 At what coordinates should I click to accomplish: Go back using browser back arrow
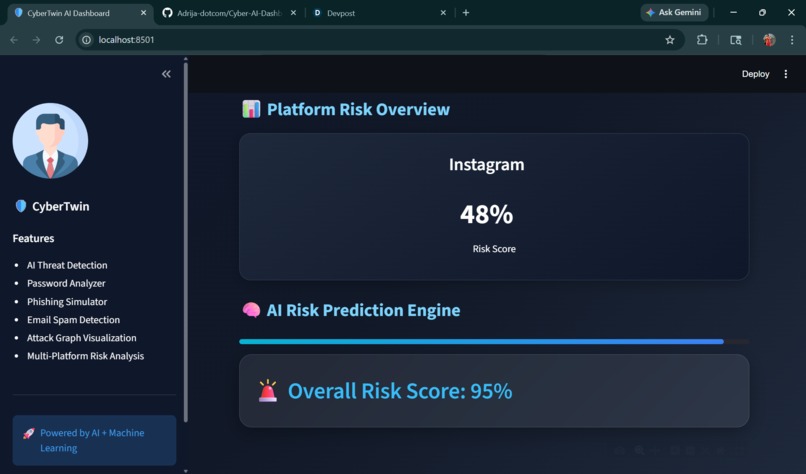tap(14, 40)
